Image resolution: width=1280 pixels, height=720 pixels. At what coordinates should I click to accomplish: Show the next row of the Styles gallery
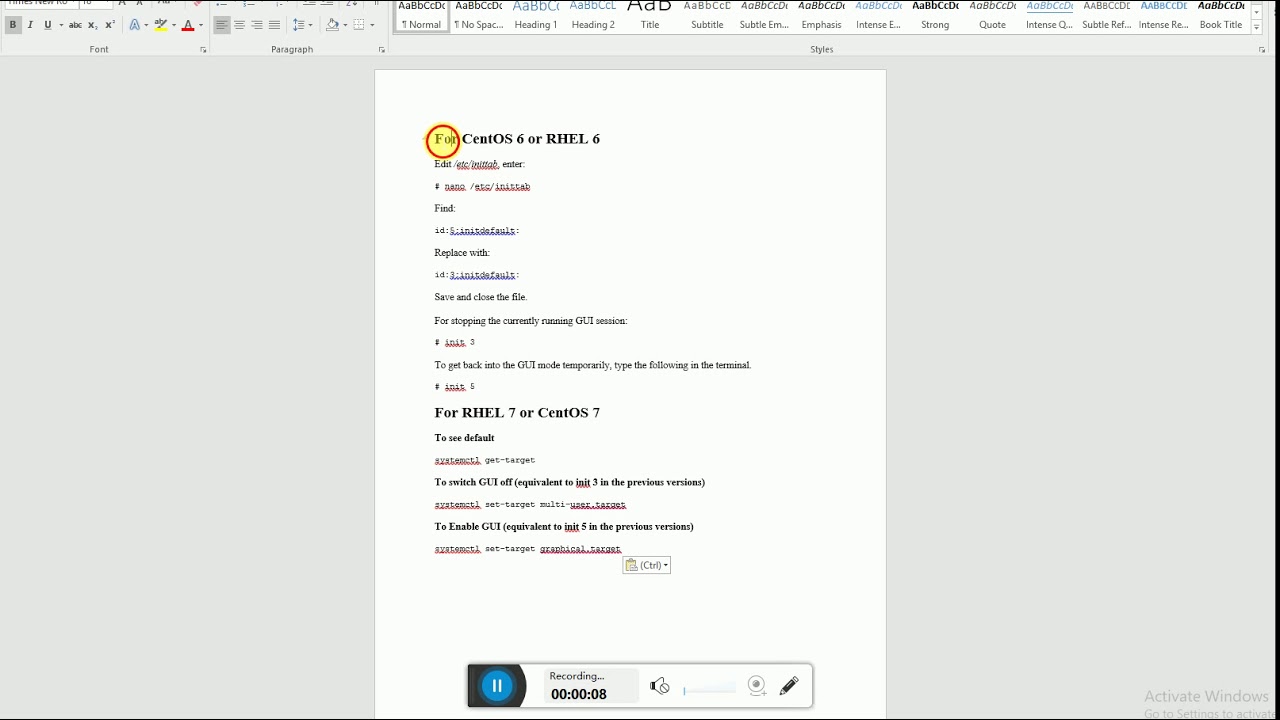pos(1257,13)
